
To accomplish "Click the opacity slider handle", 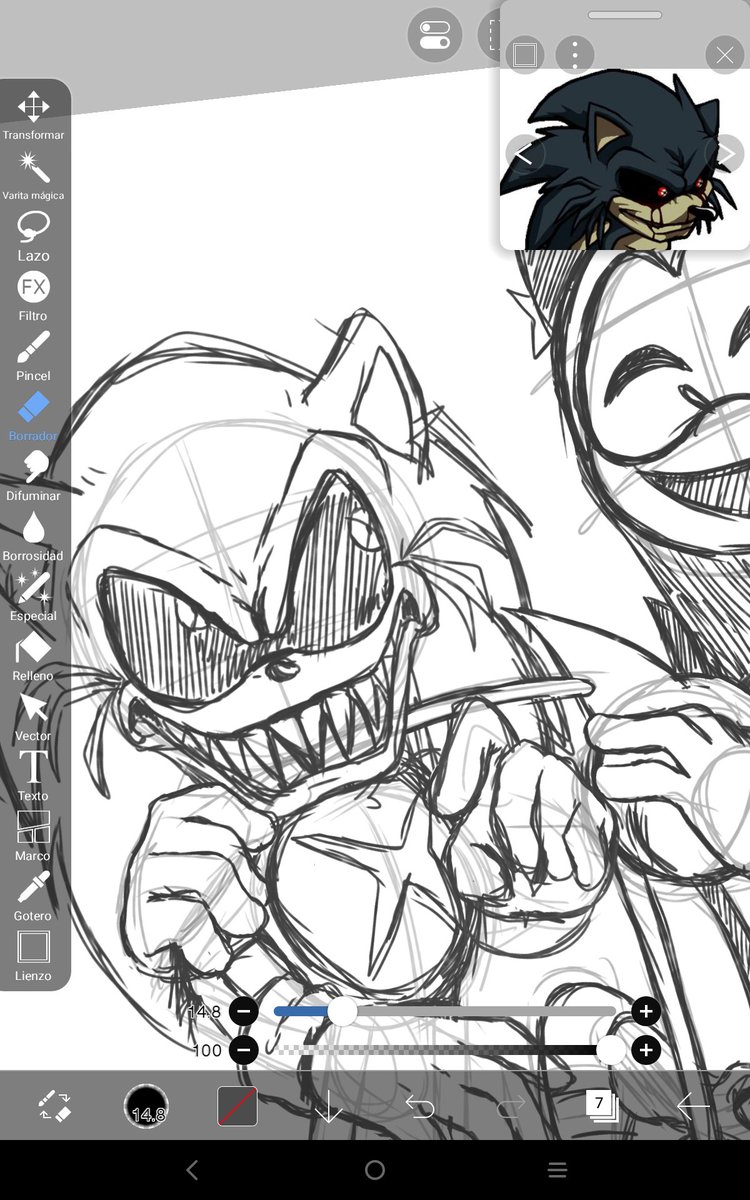I will (x=610, y=1050).
